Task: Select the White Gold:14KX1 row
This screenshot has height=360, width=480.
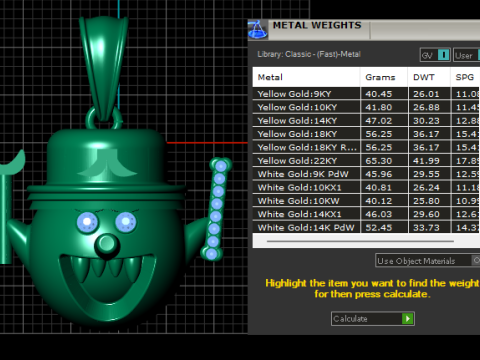Action: pos(366,214)
